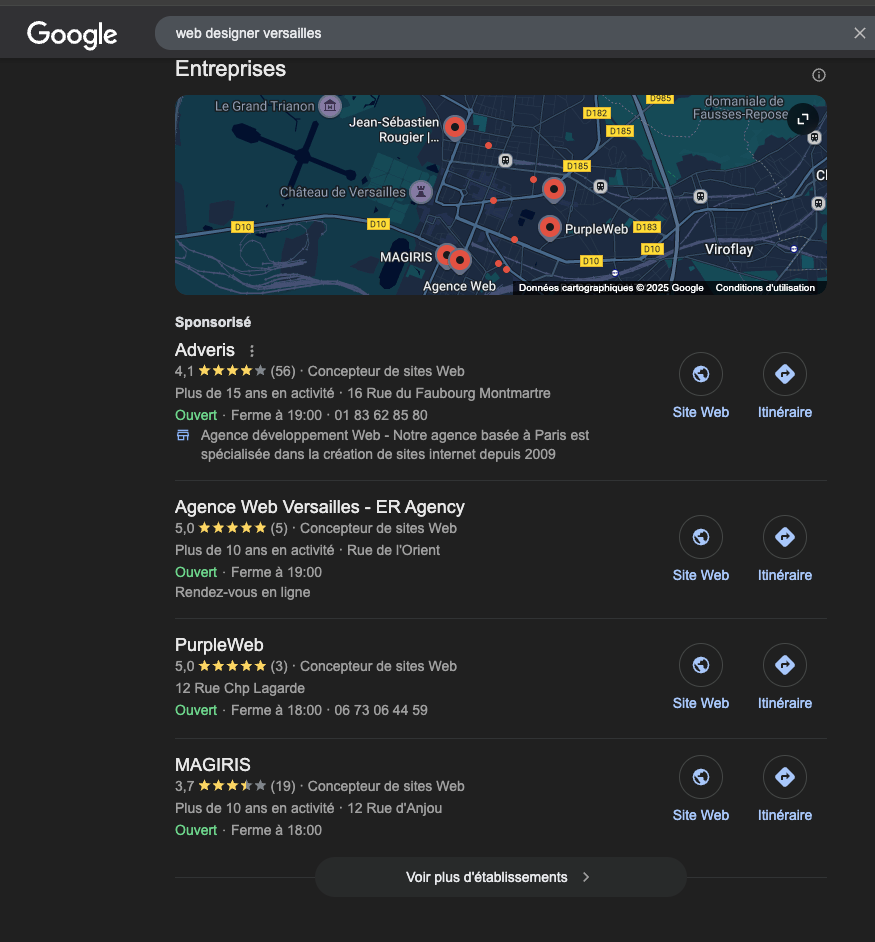Click the Viroflay label on the map
Viewport: 875px width, 942px height.
coord(729,249)
